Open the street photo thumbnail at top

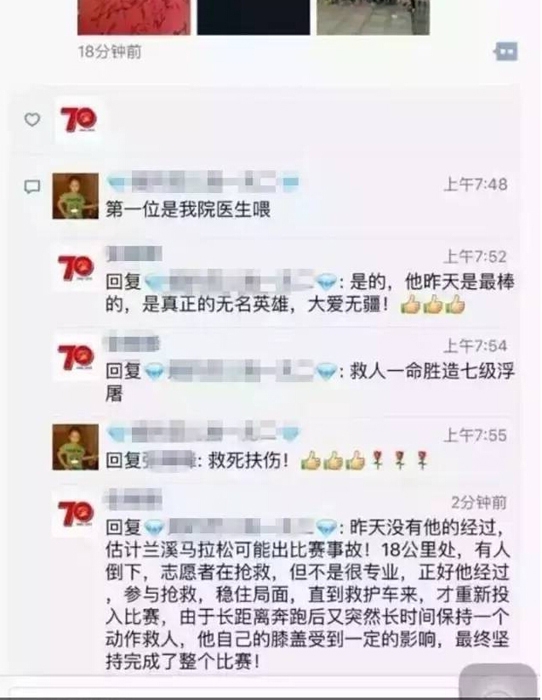373,17
